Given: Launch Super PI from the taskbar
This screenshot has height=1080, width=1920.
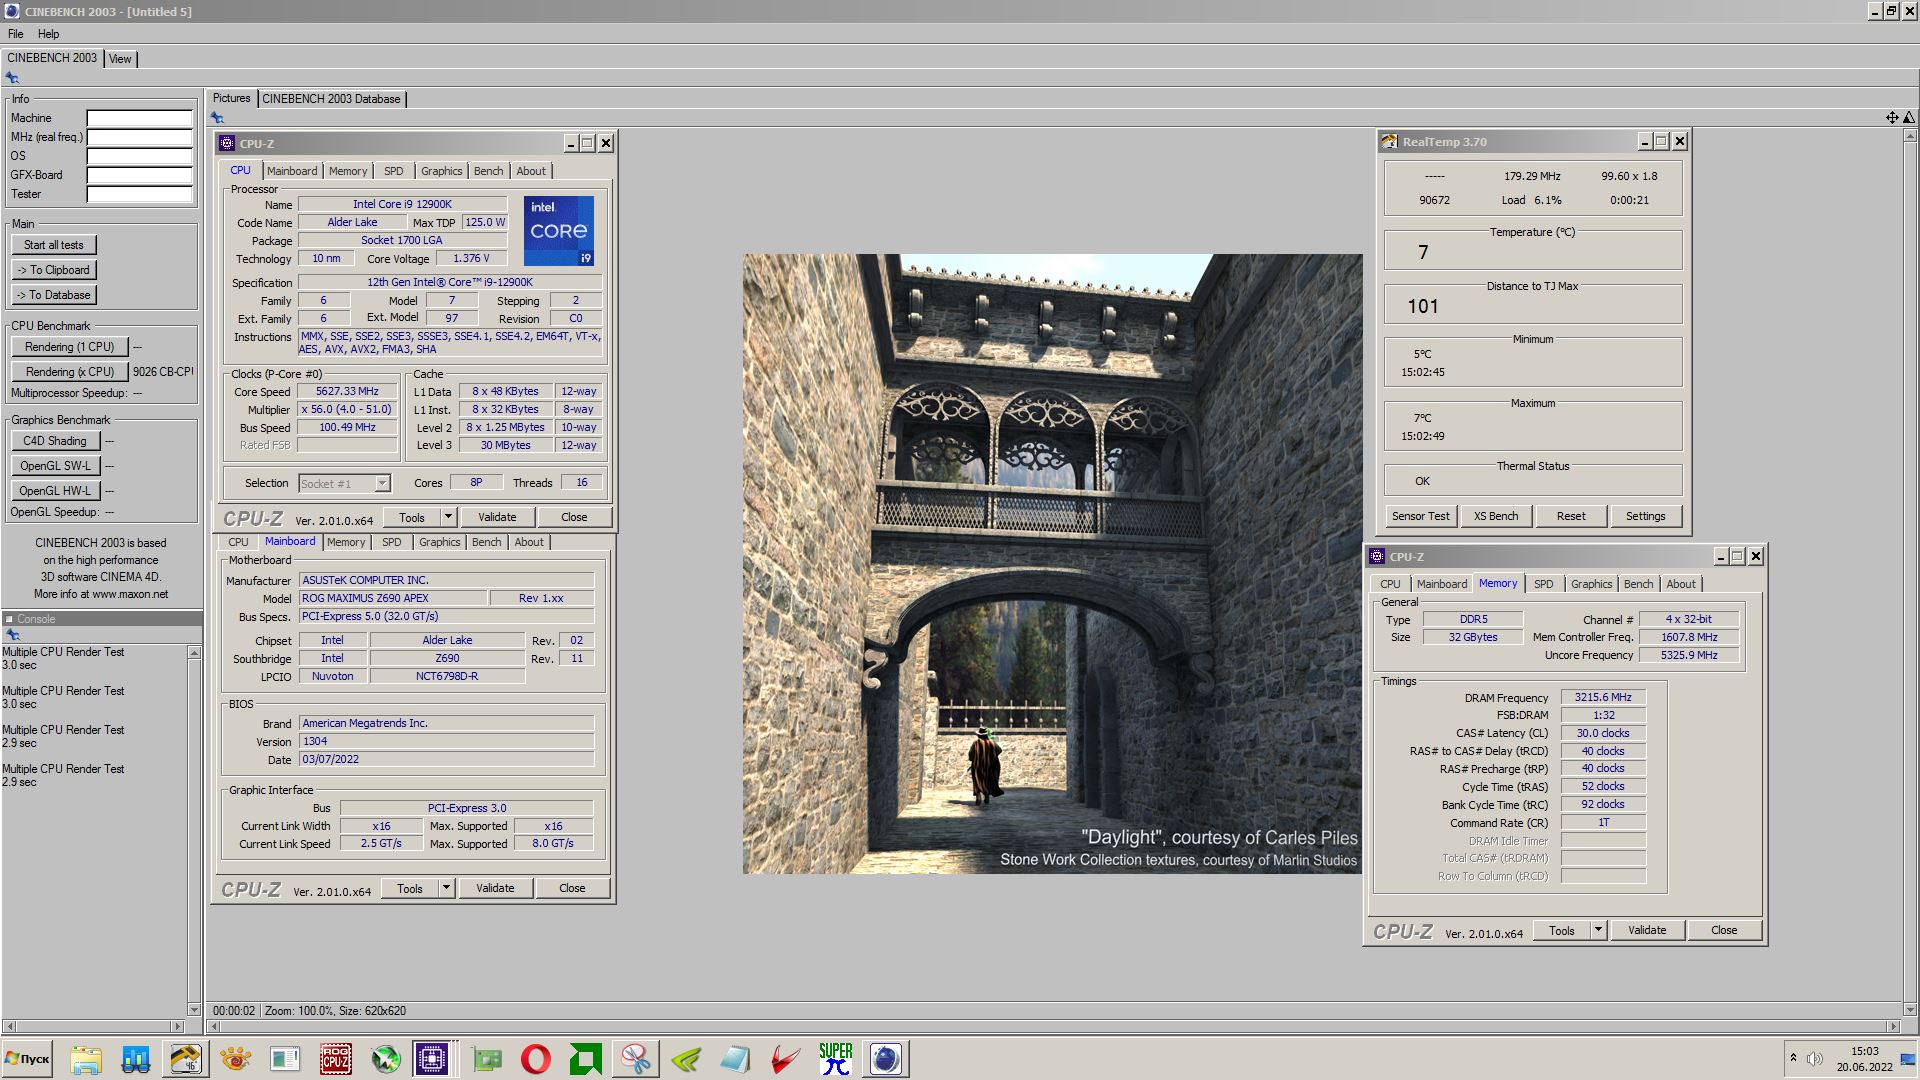Looking at the screenshot, I should [x=835, y=1059].
